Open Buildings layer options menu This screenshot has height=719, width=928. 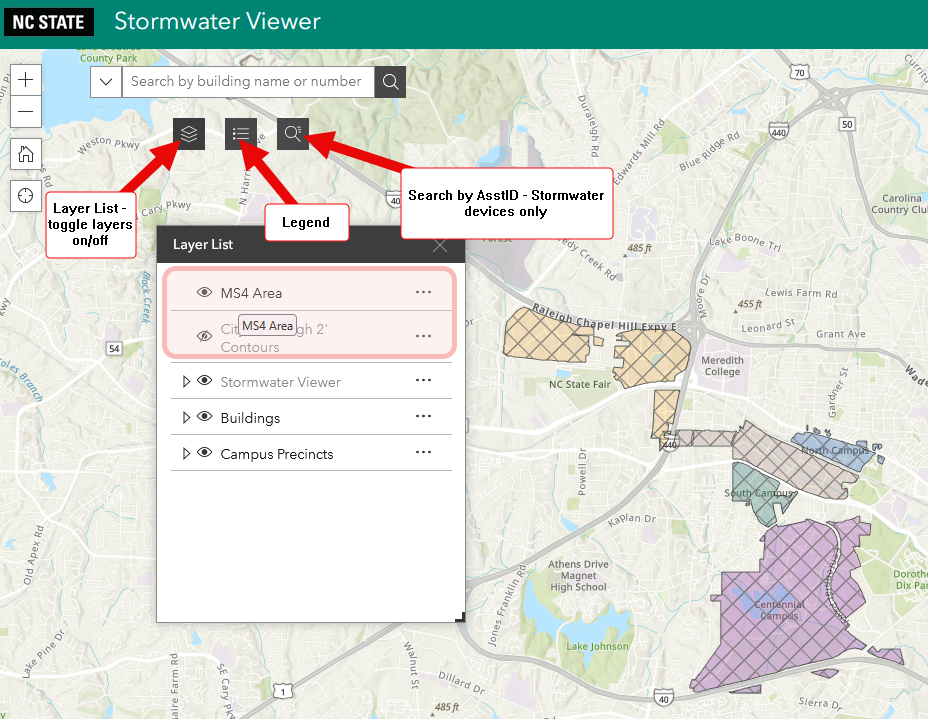click(x=423, y=417)
